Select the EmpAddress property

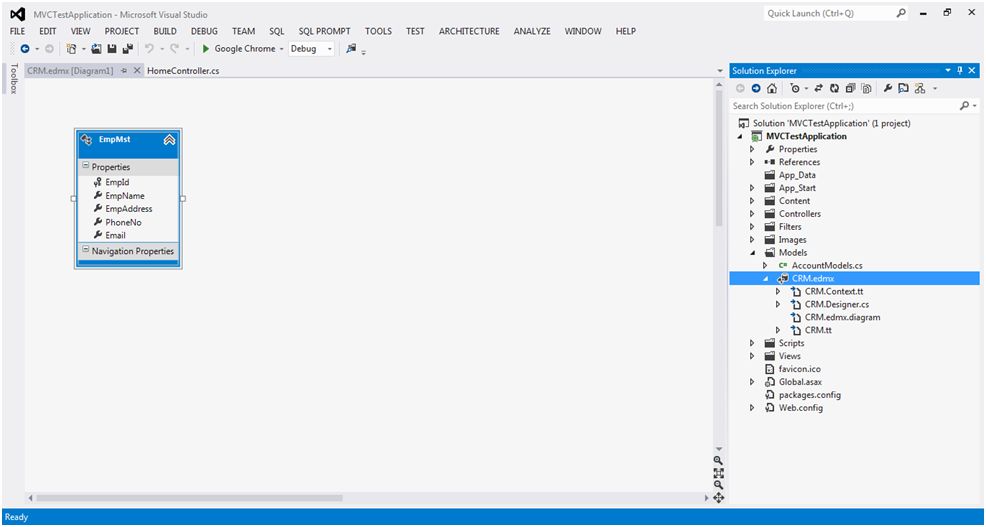click(x=128, y=209)
